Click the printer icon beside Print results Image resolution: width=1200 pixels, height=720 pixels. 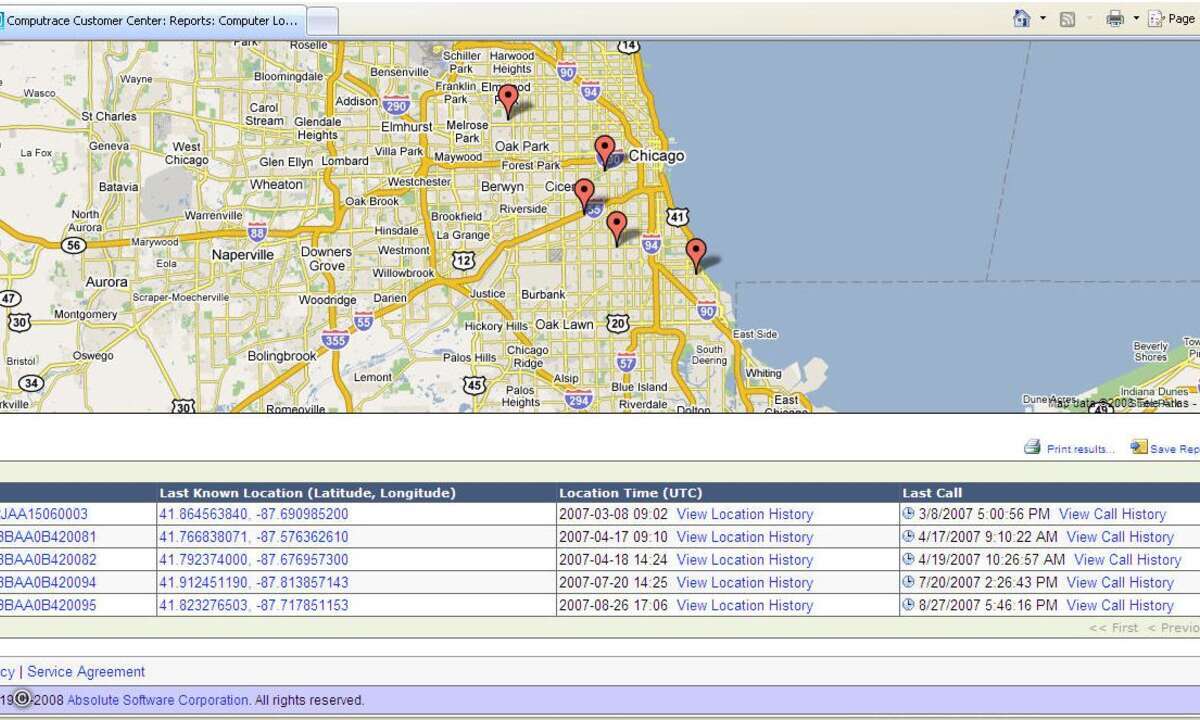1032,447
